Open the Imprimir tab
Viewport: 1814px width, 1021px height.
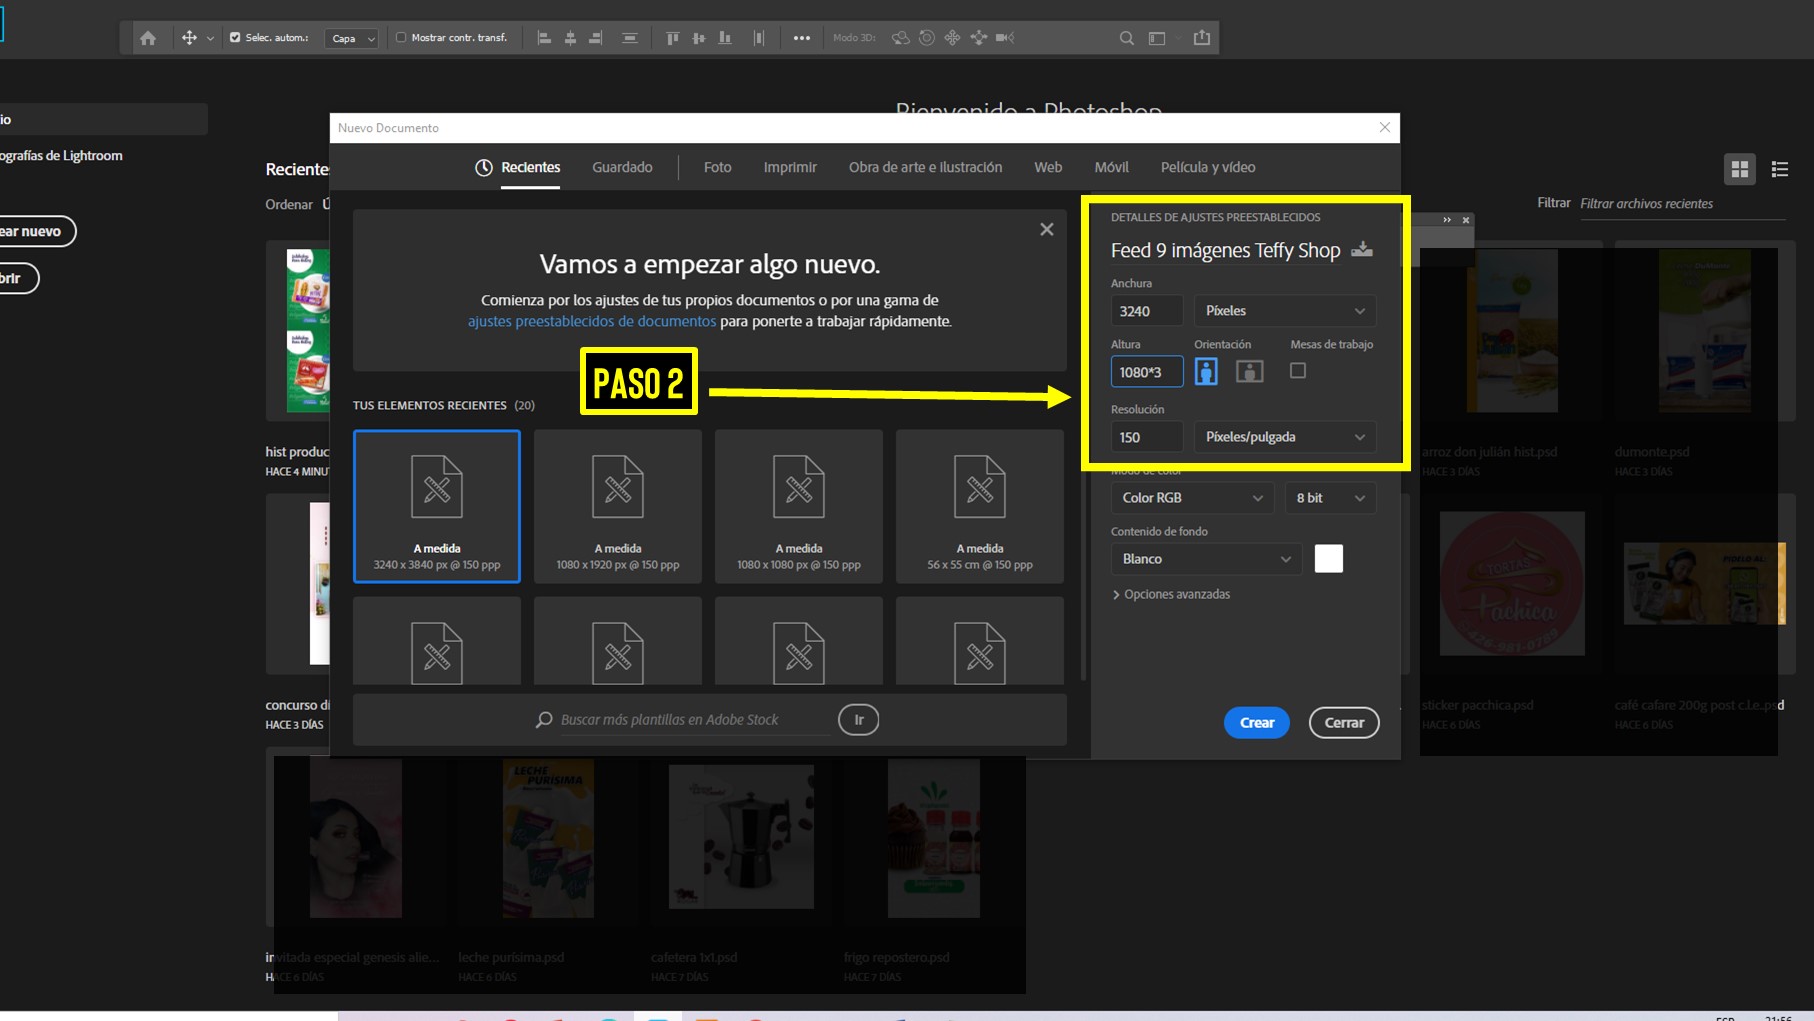click(x=790, y=167)
